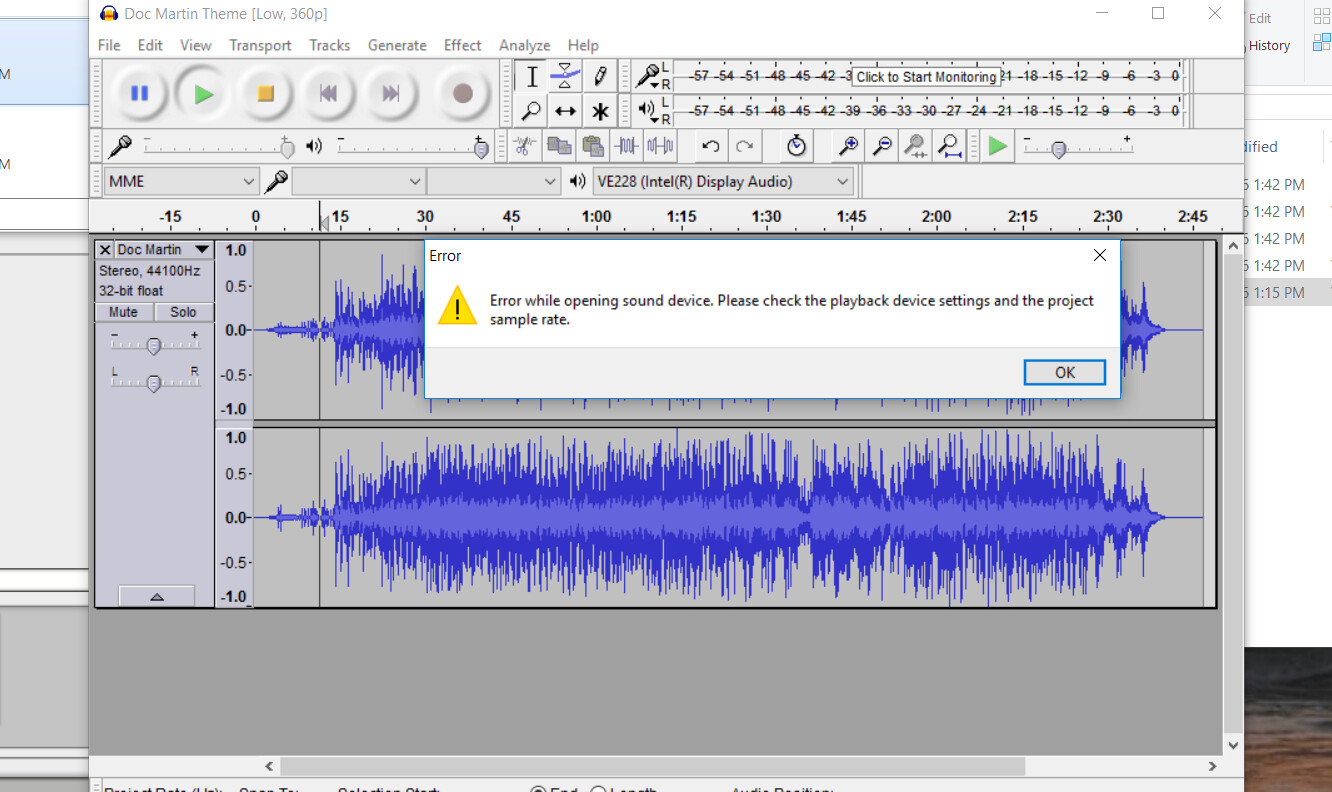1332x792 pixels.
Task: Open the Doc Martin track dropdown menu
Action: coord(164,249)
